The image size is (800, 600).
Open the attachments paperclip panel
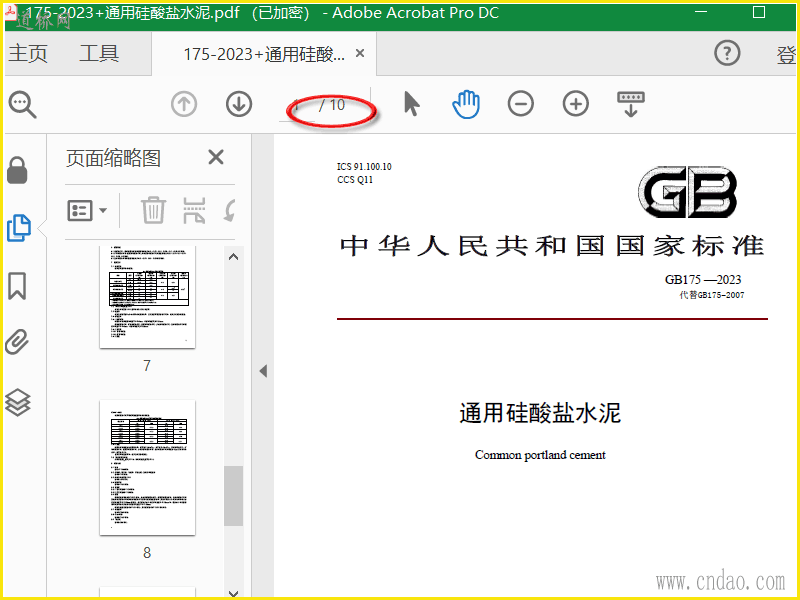pyautogui.click(x=17, y=342)
